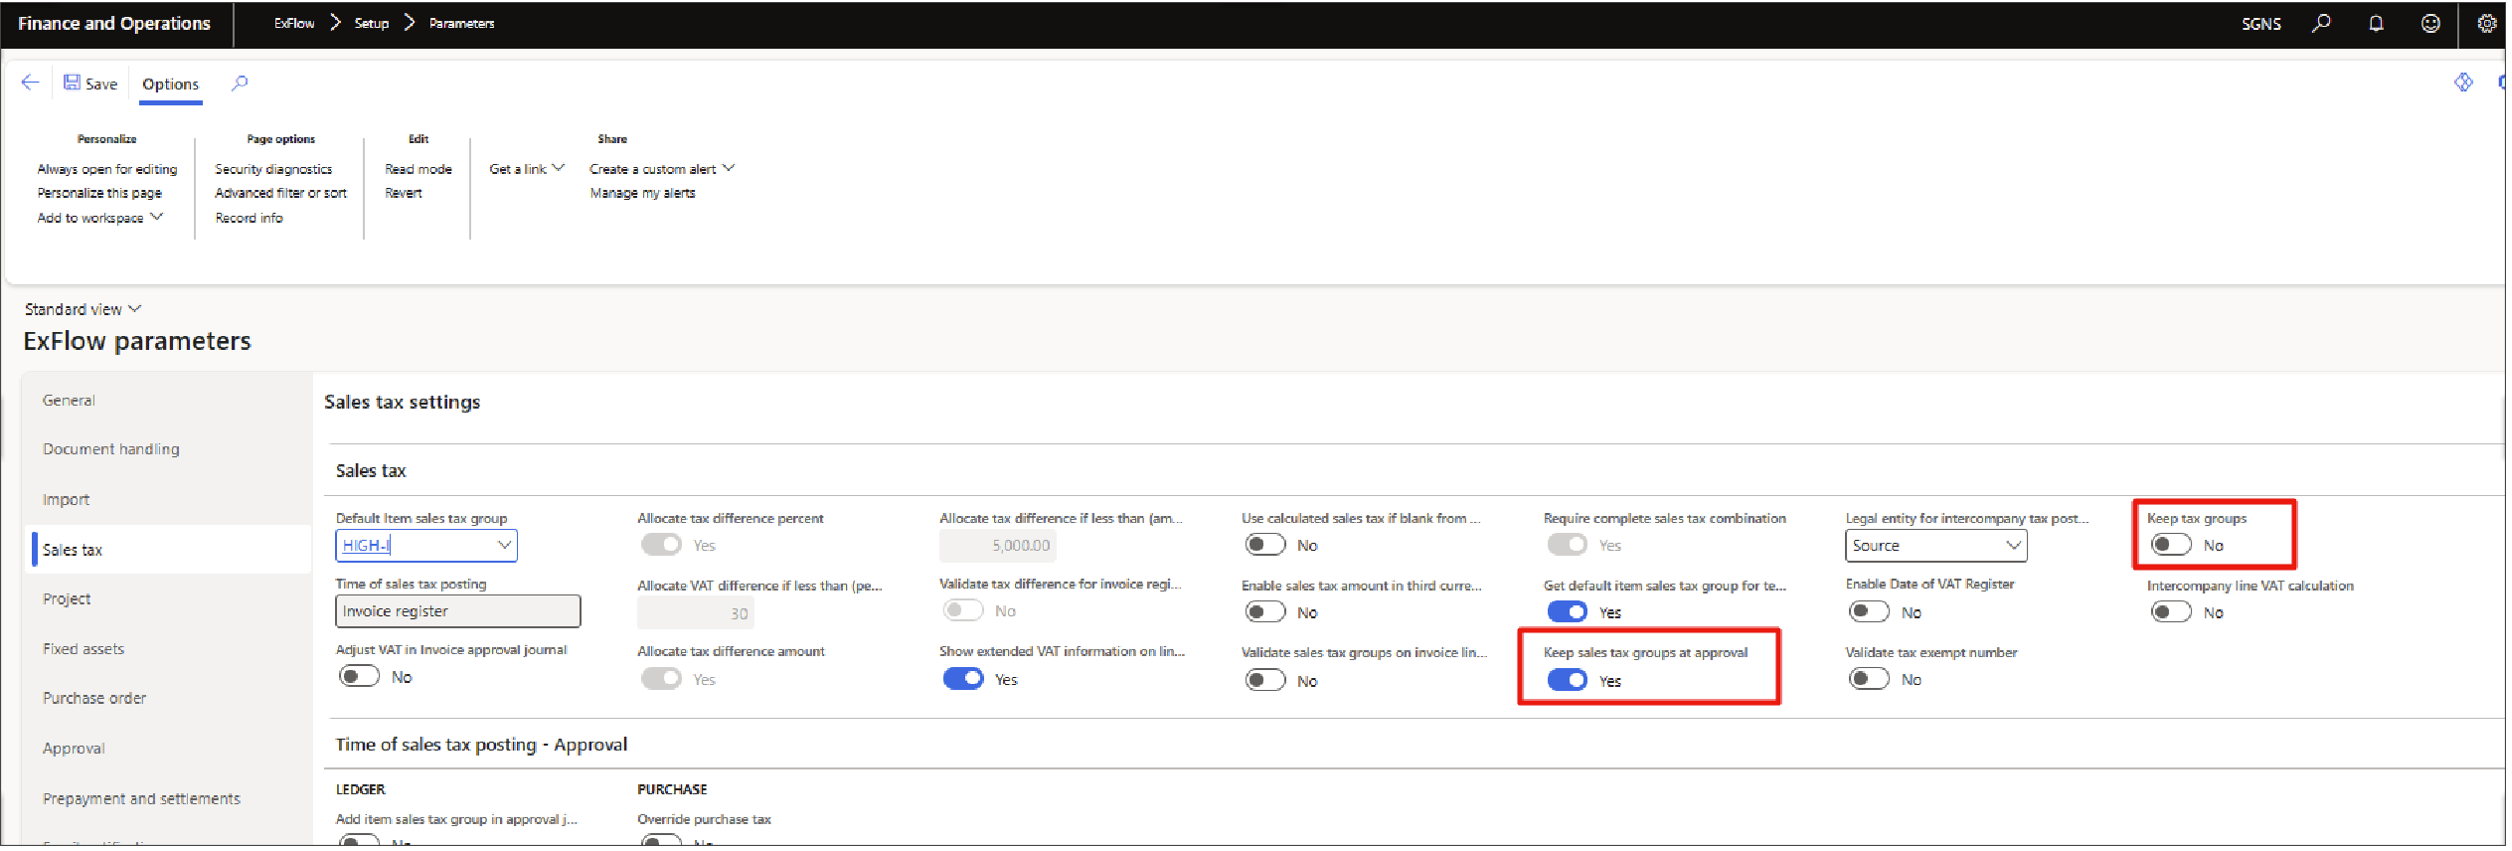Screen dimensions: 2512x851
Task: Collapse the Sales tax section header
Action: 371,472
